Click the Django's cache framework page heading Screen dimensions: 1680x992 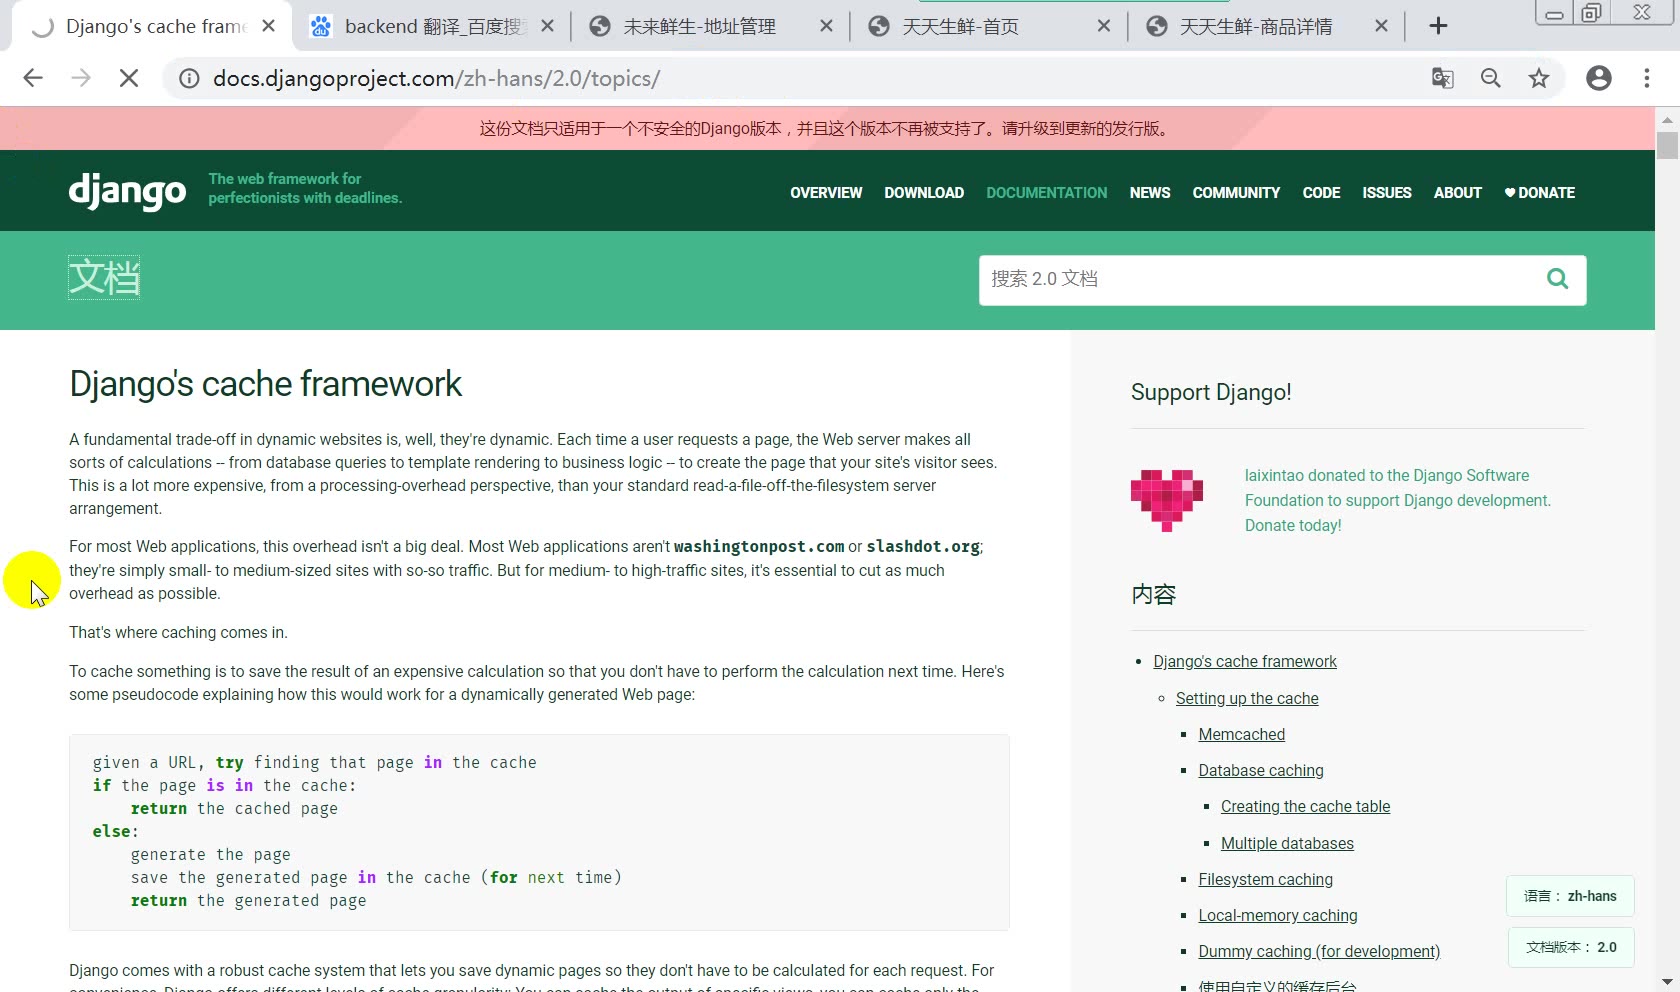[x=265, y=384]
